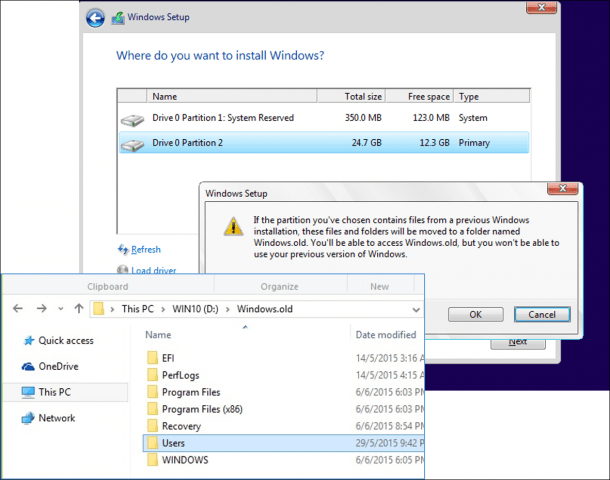Expand breadcrumb chevron before This PC
610x480 pixels.
[x=112, y=309]
